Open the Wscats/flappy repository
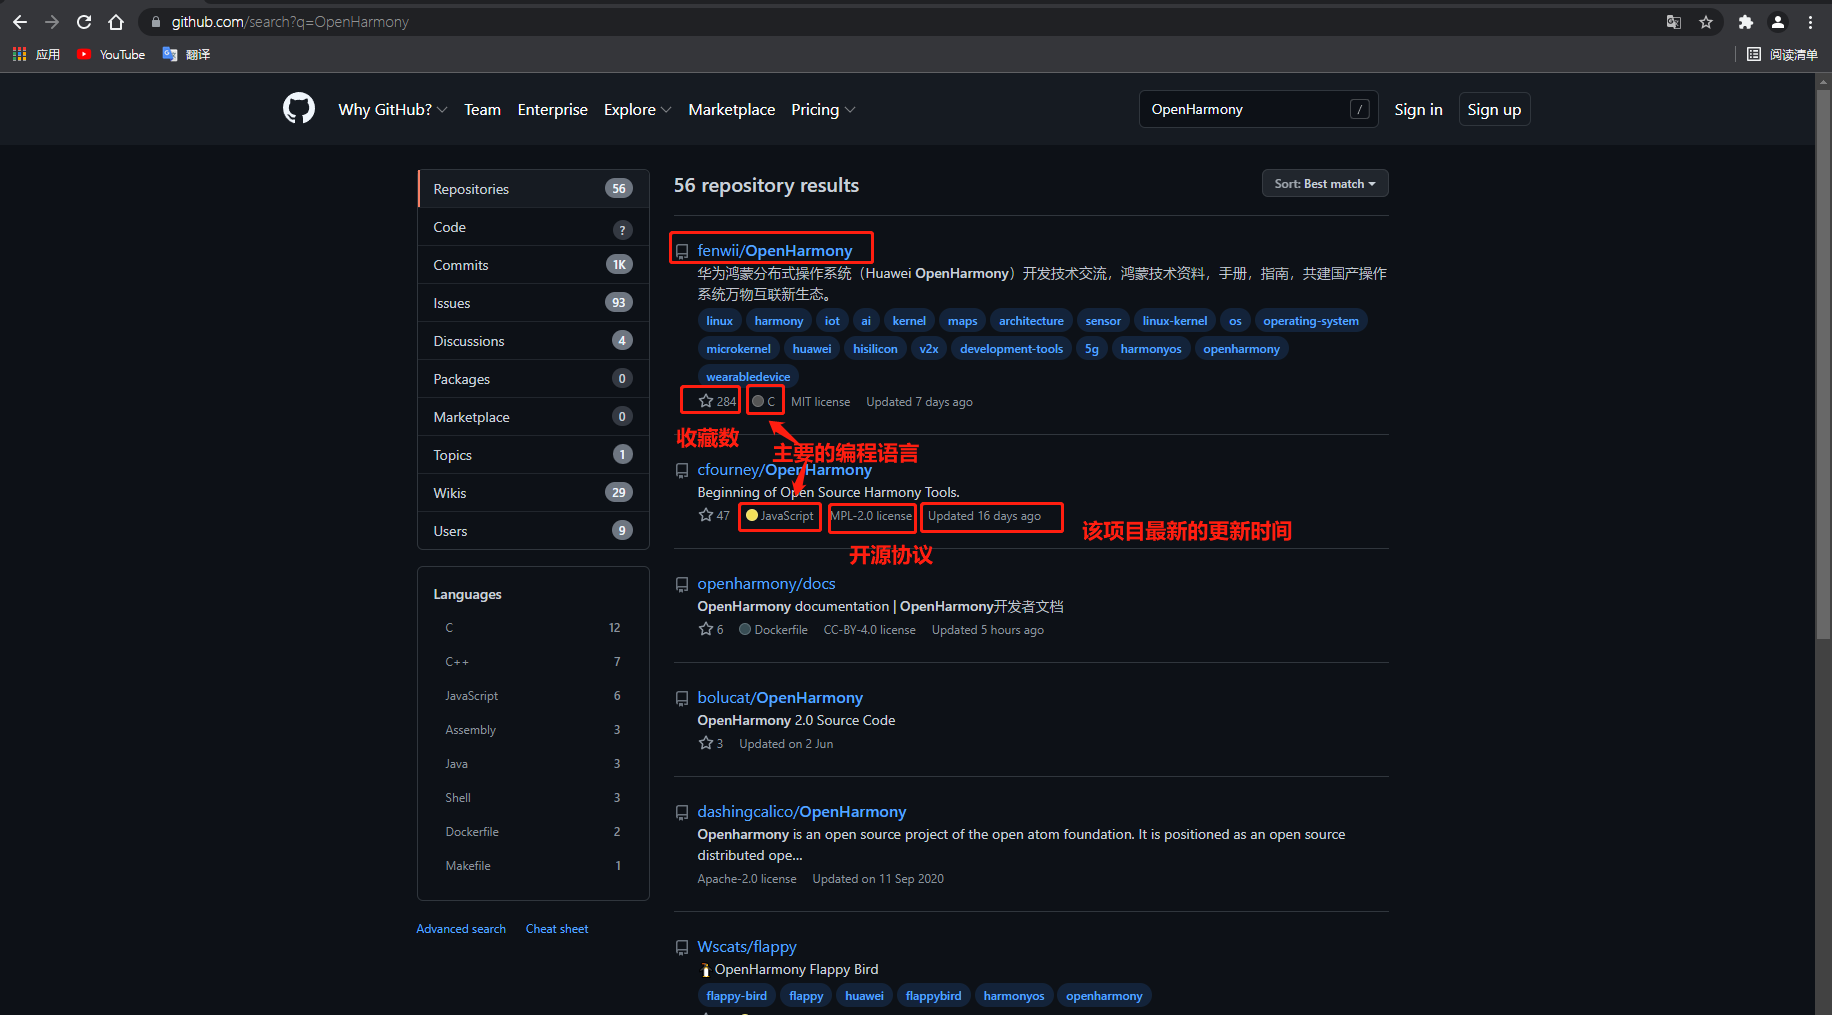Image resolution: width=1832 pixels, height=1015 pixels. (747, 946)
